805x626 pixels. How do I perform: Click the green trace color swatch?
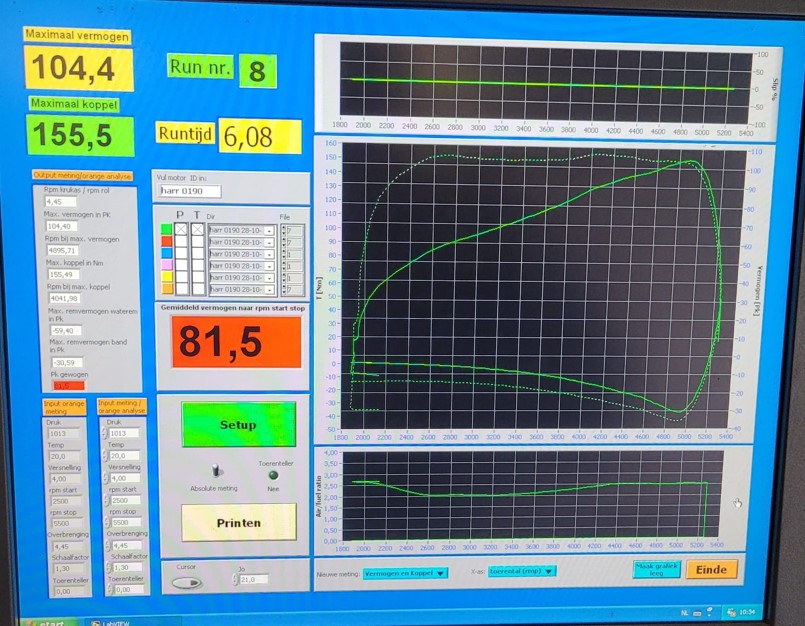coord(166,230)
